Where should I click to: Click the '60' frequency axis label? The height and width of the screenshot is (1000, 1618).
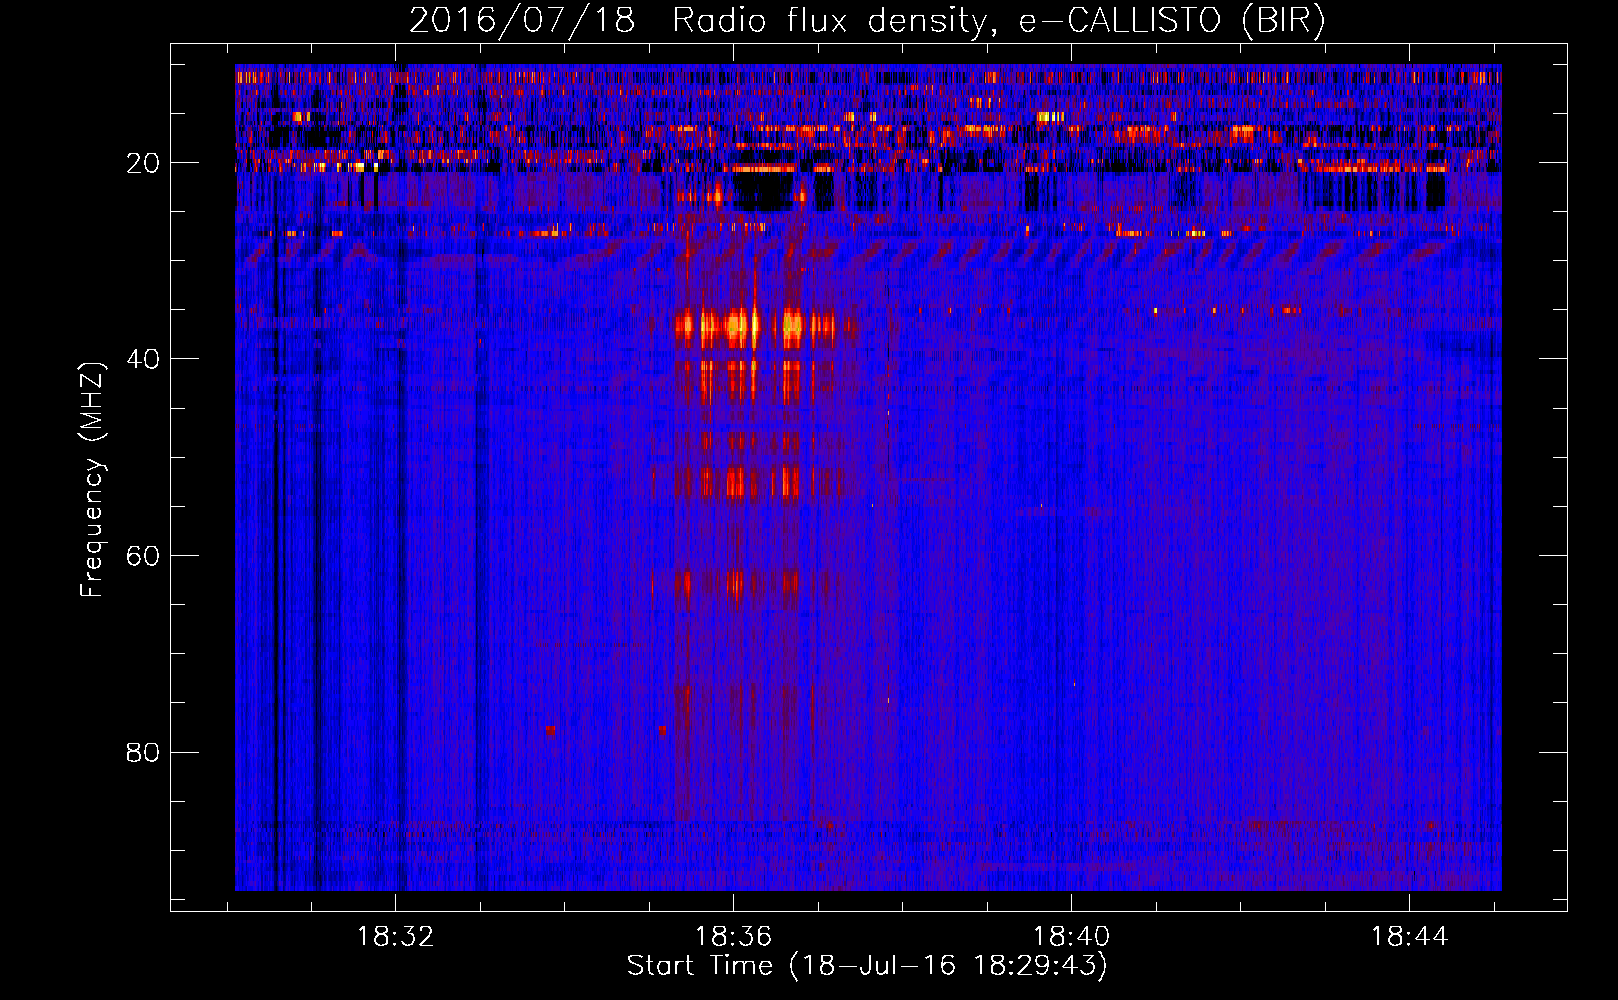click(144, 556)
